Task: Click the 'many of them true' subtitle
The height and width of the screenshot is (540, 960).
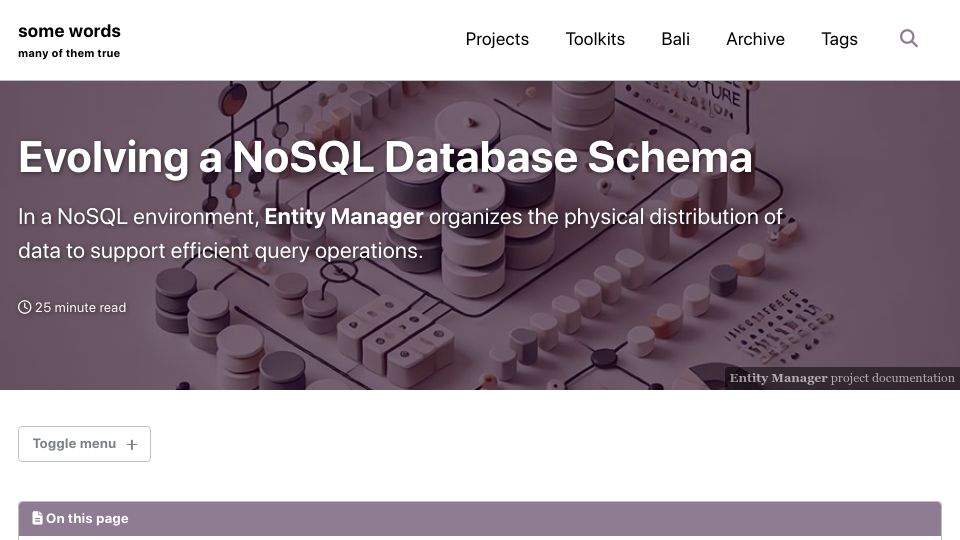Action: tap(69, 53)
